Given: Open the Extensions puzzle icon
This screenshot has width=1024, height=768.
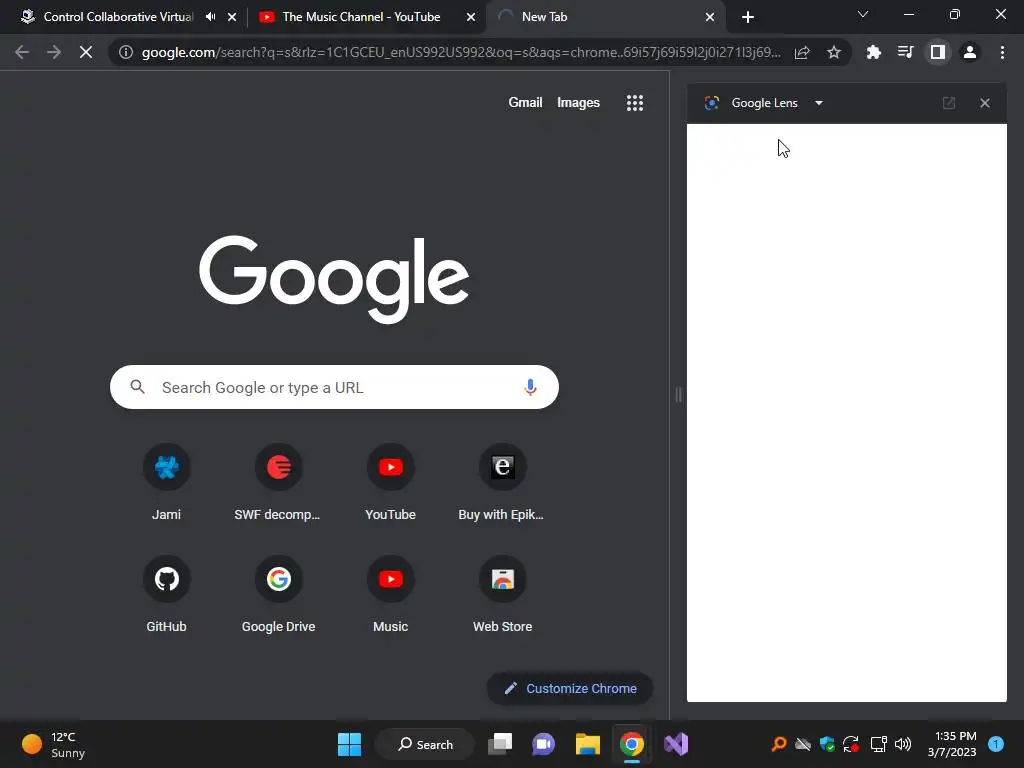Looking at the screenshot, I should point(874,52).
